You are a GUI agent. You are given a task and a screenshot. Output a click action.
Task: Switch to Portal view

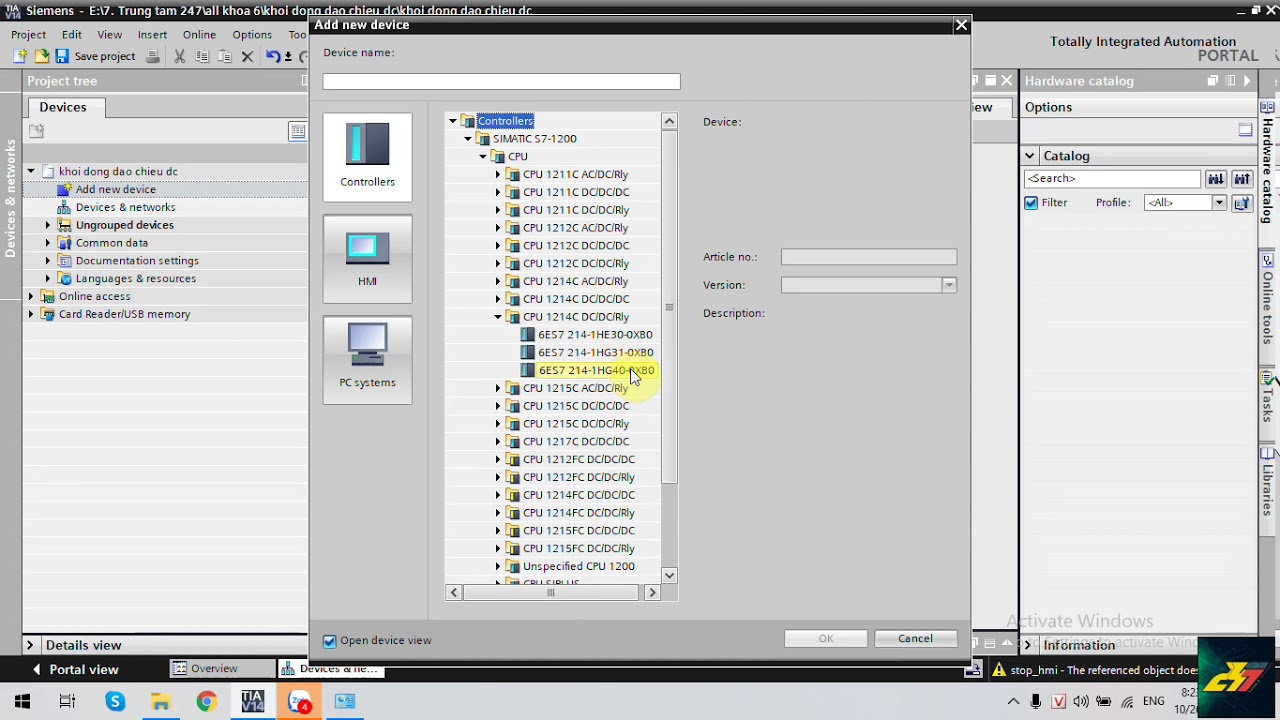(x=75, y=670)
